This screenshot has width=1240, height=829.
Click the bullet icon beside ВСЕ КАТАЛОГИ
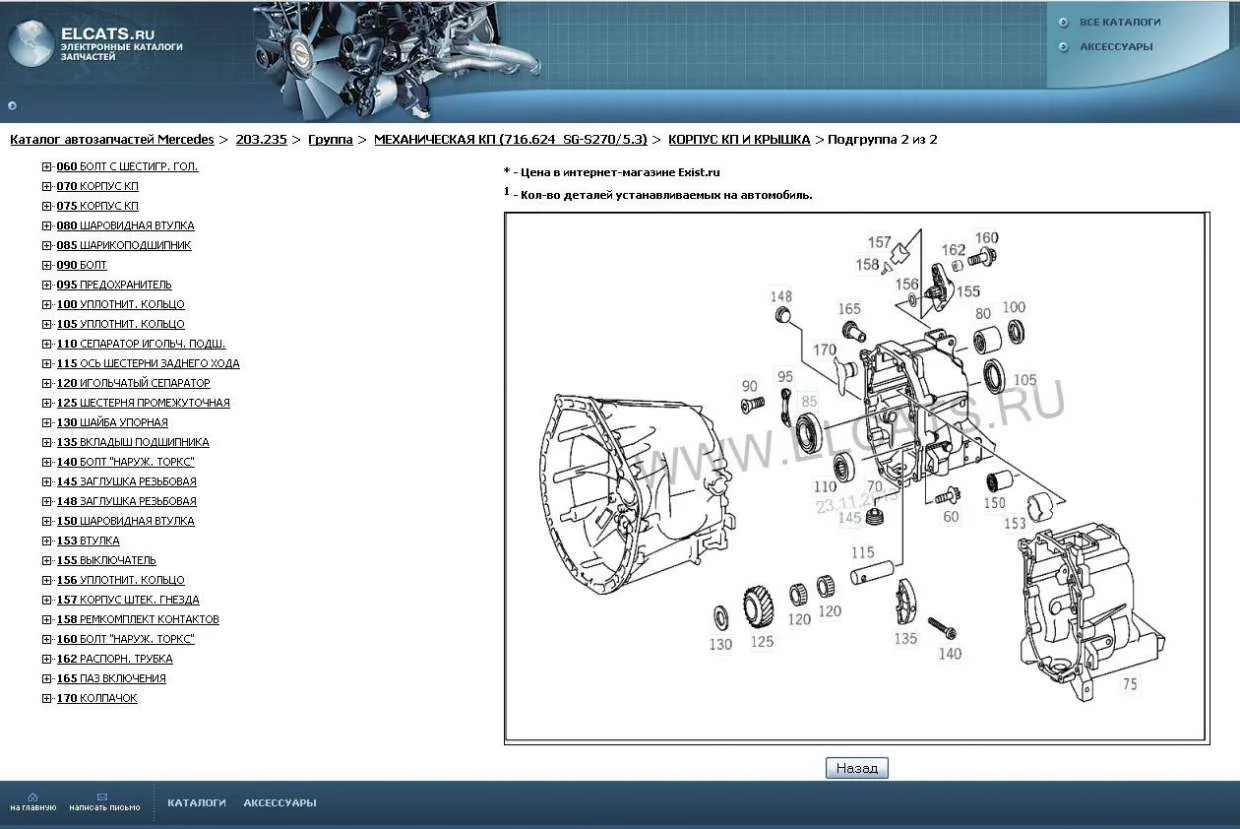click(x=1063, y=23)
